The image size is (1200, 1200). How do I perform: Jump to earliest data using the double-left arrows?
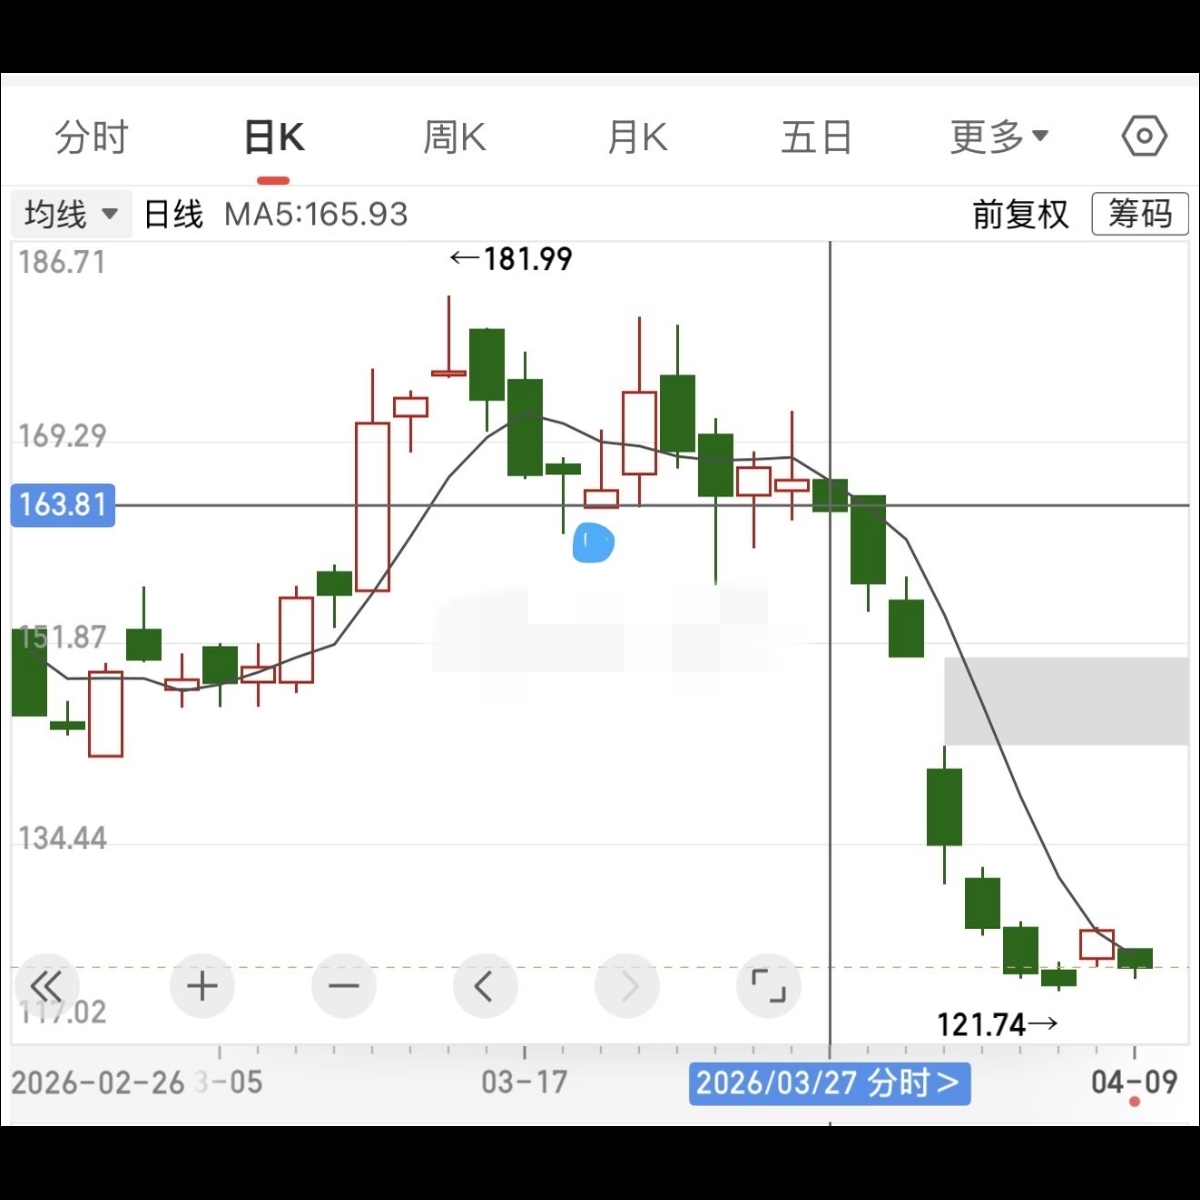(x=46, y=985)
